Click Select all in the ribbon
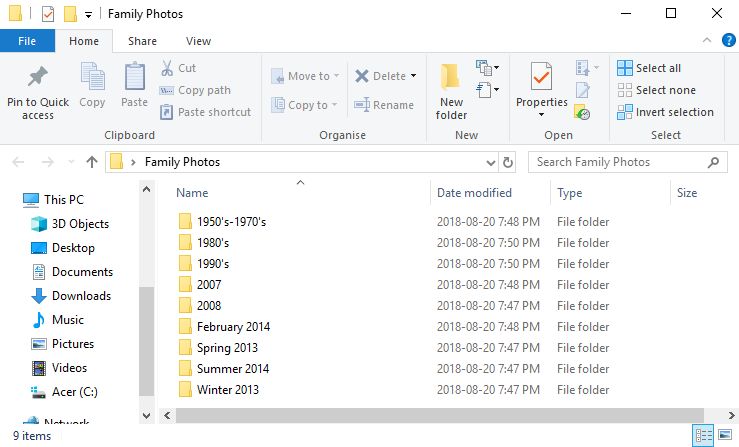The width and height of the screenshot is (739, 447). coord(649,68)
